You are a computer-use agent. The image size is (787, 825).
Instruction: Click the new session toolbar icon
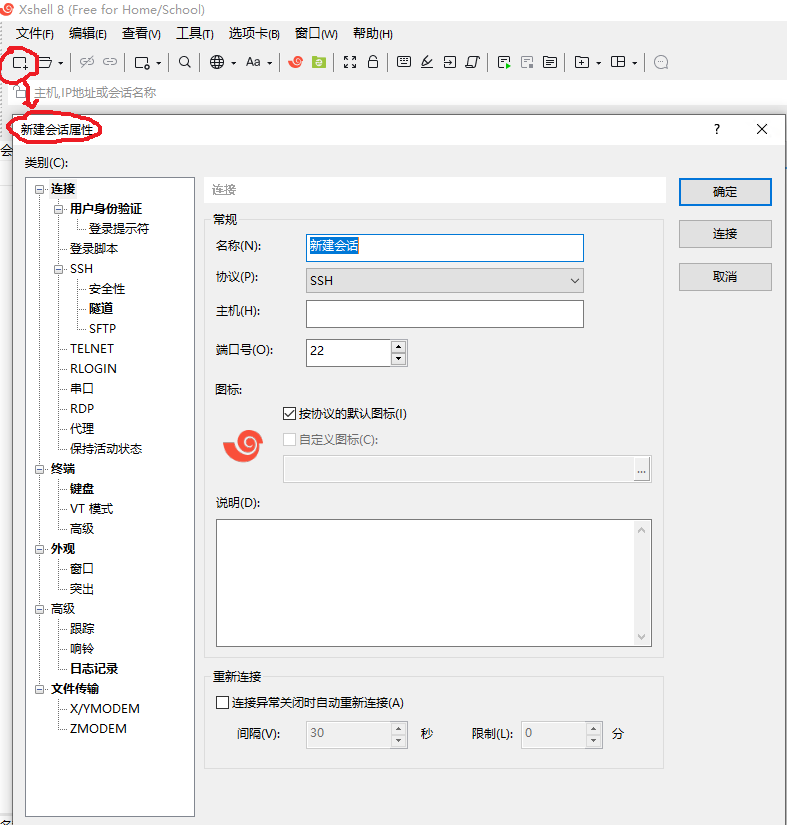pyautogui.click(x=20, y=62)
